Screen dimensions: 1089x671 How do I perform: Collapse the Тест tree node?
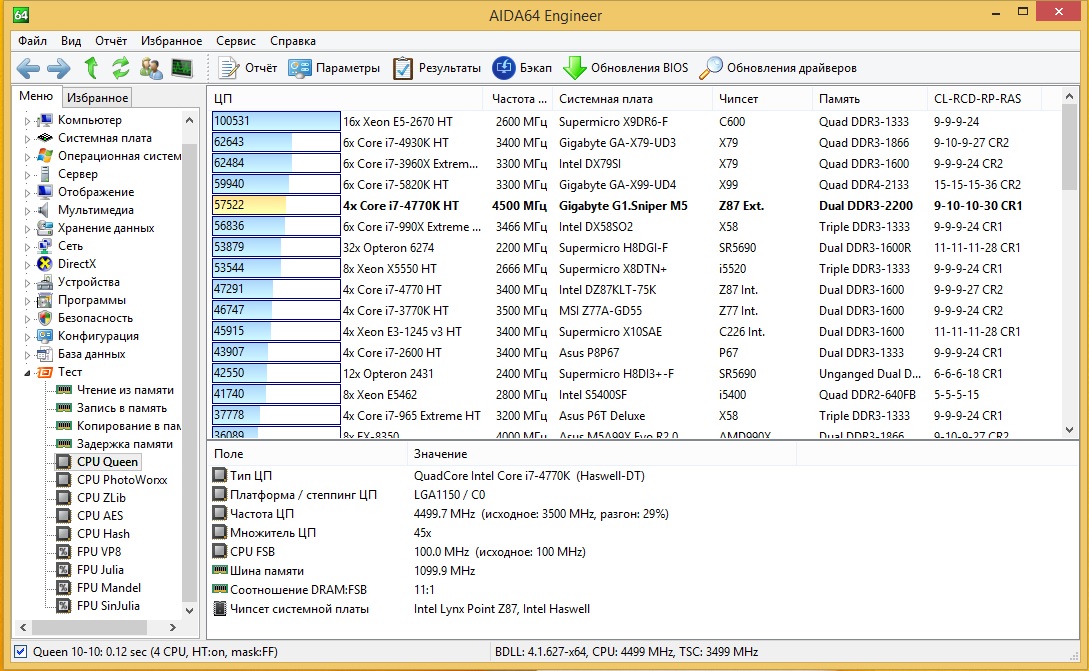[x=27, y=373]
